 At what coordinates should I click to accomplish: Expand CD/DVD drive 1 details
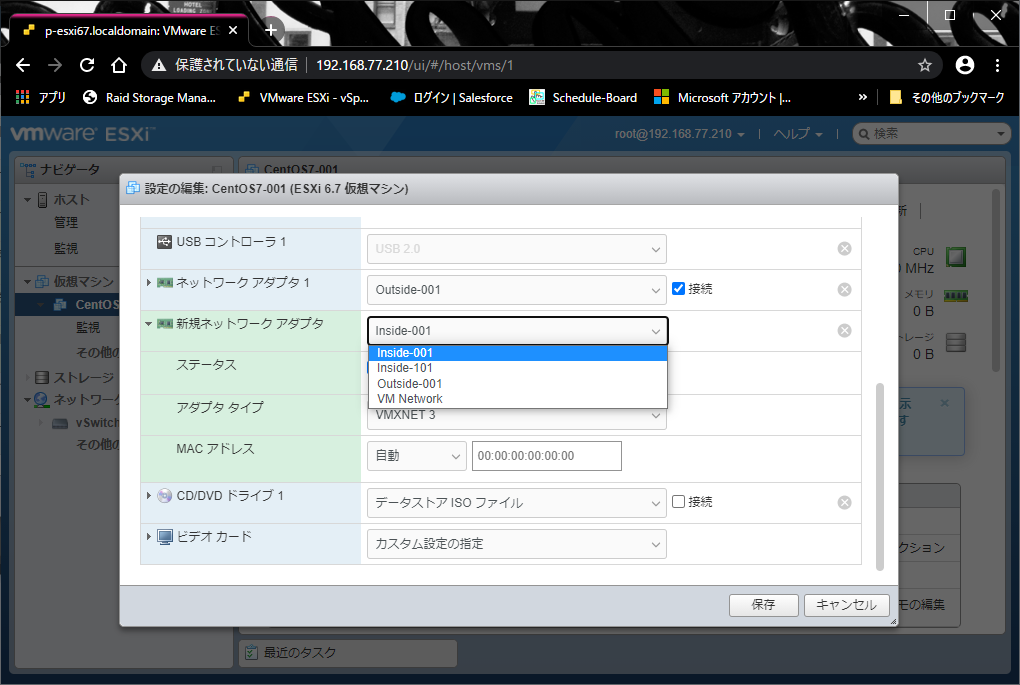point(148,496)
